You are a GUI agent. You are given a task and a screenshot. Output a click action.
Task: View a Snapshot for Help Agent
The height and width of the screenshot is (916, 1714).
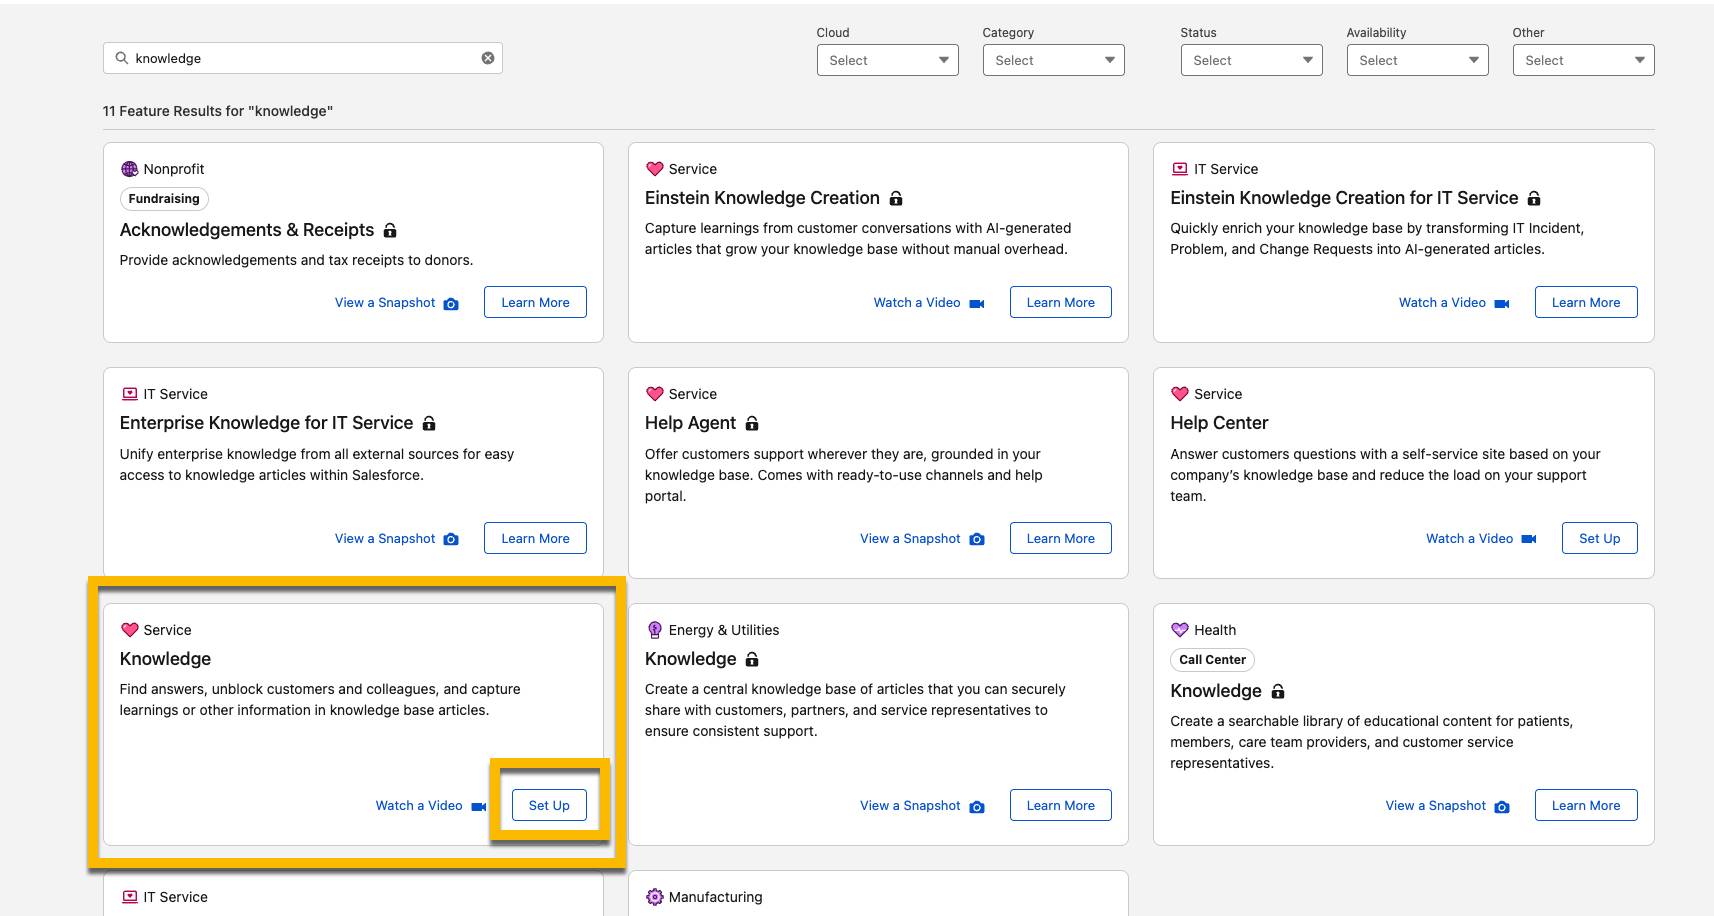910,539
